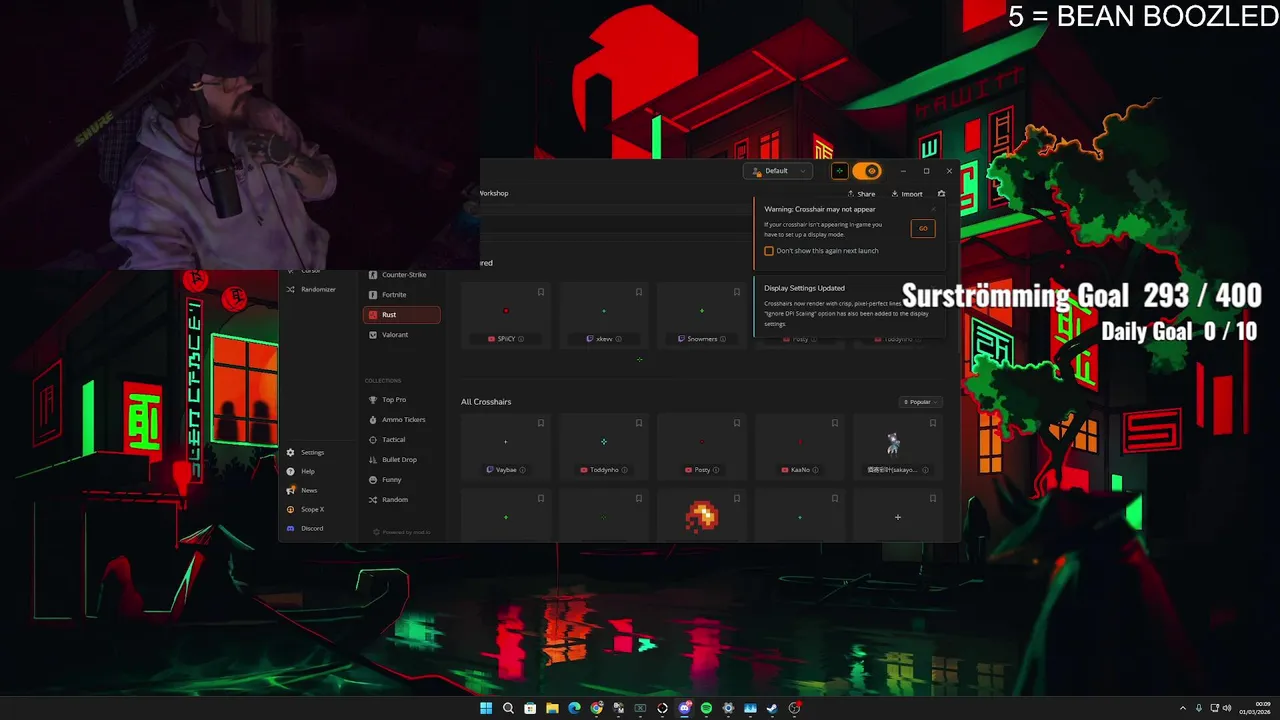The height and width of the screenshot is (720, 1280).
Task: Bookmark the Snowmers crosshair
Action: click(x=737, y=292)
